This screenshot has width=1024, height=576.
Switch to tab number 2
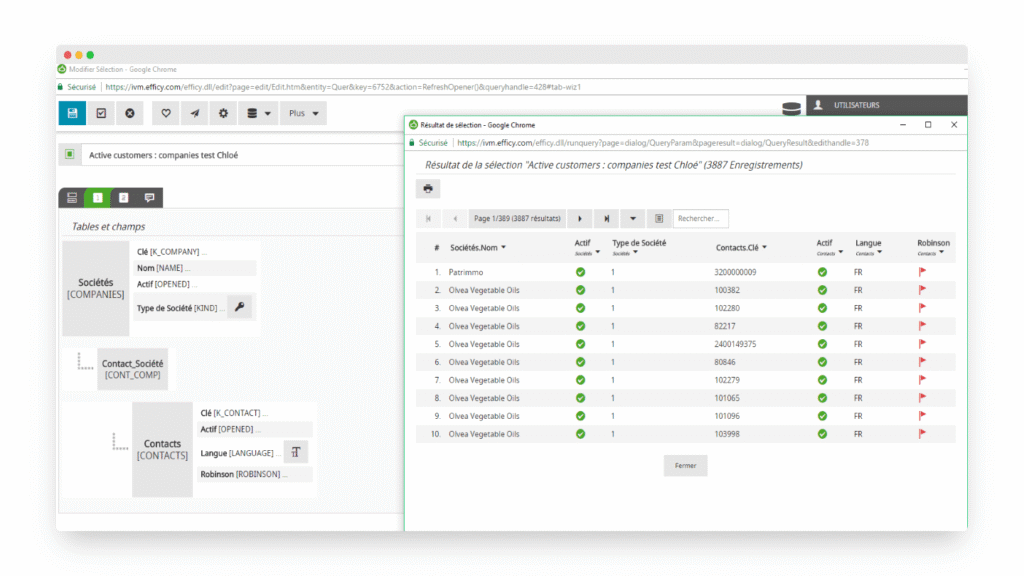click(123, 198)
